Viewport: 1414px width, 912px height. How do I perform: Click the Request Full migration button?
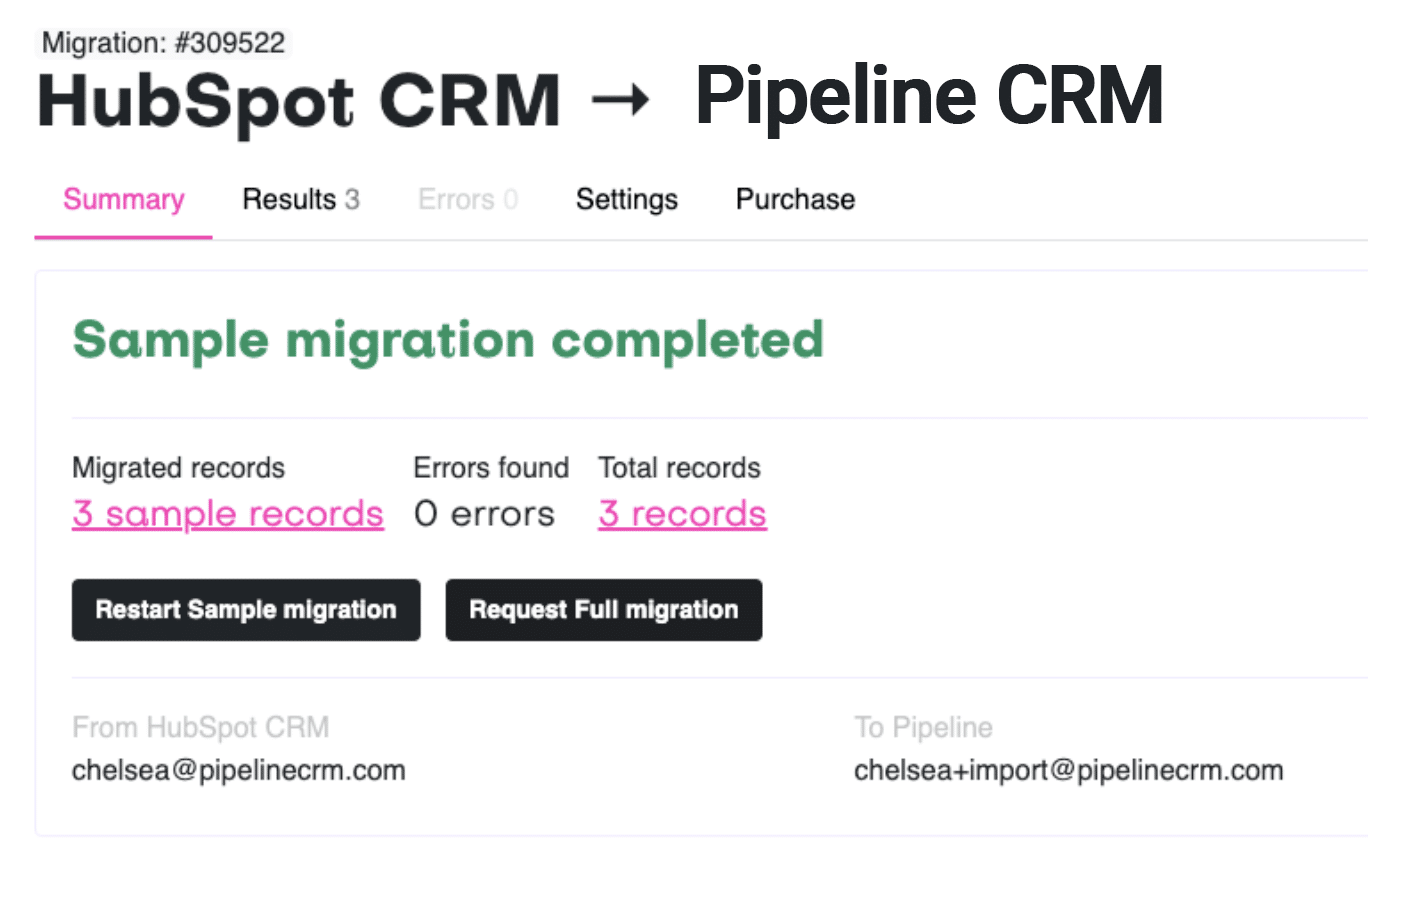tap(603, 610)
